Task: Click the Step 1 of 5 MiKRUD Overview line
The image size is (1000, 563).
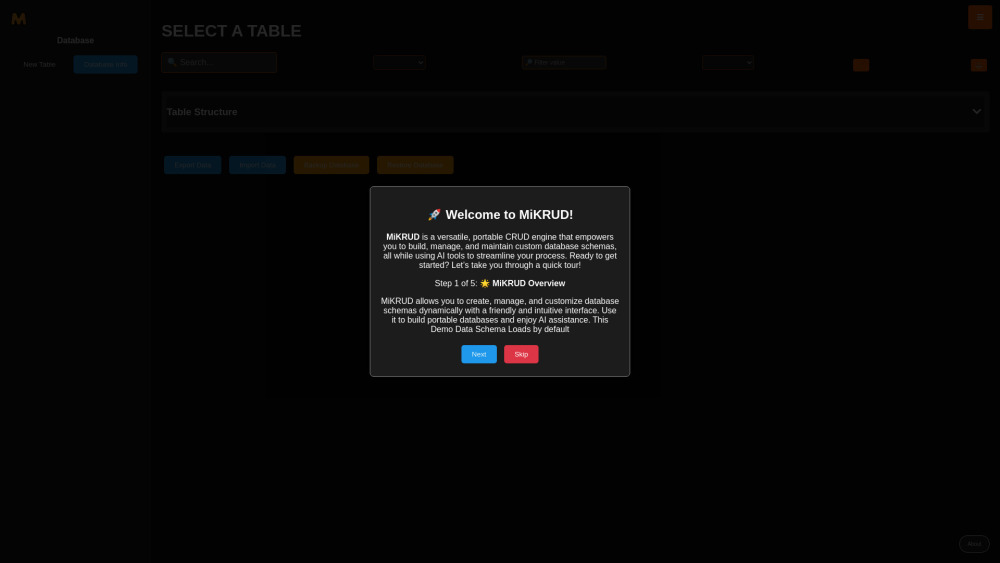Action: (x=500, y=283)
